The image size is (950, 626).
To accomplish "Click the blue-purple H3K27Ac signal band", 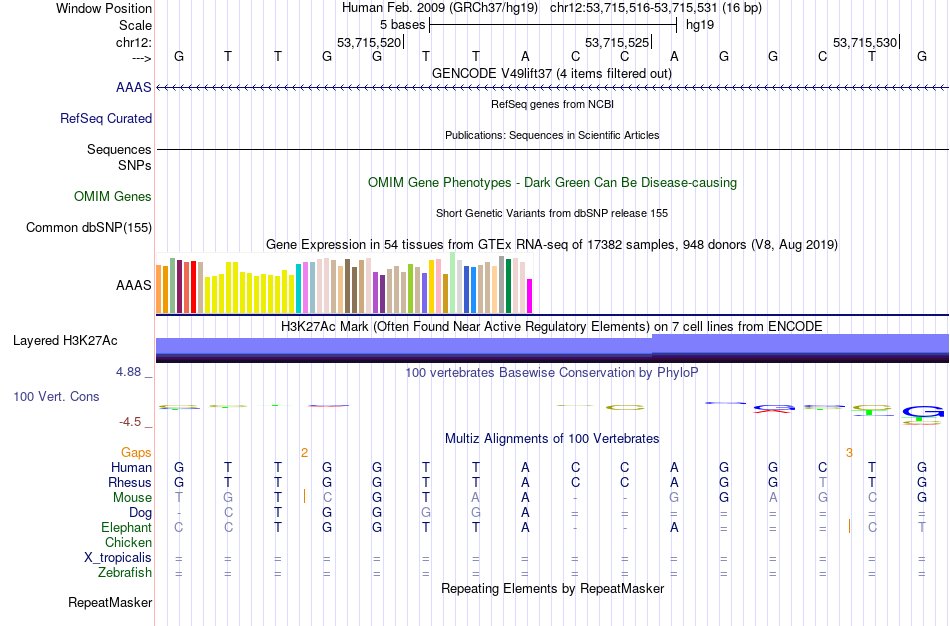I will (552, 348).
